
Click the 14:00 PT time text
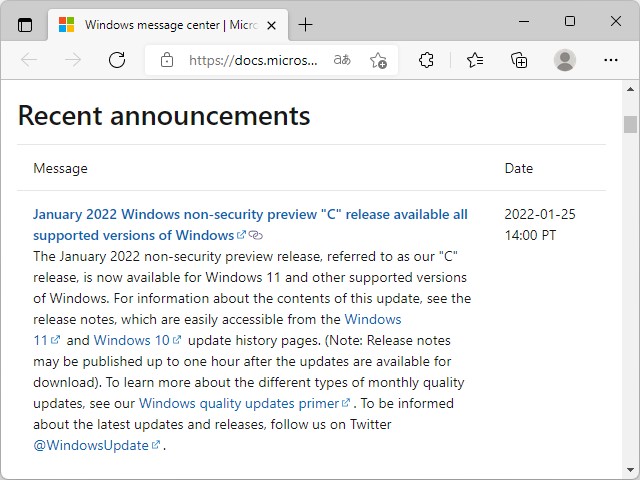(530, 235)
